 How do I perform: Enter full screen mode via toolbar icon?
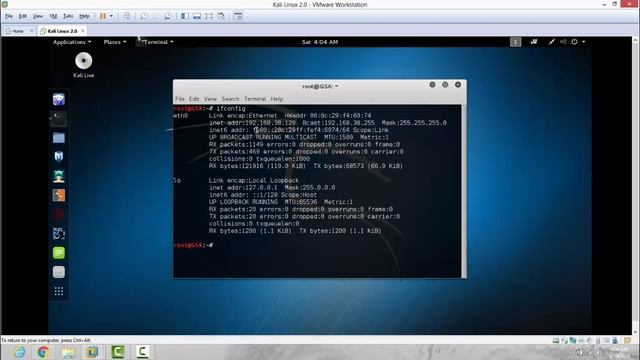coord(209,16)
